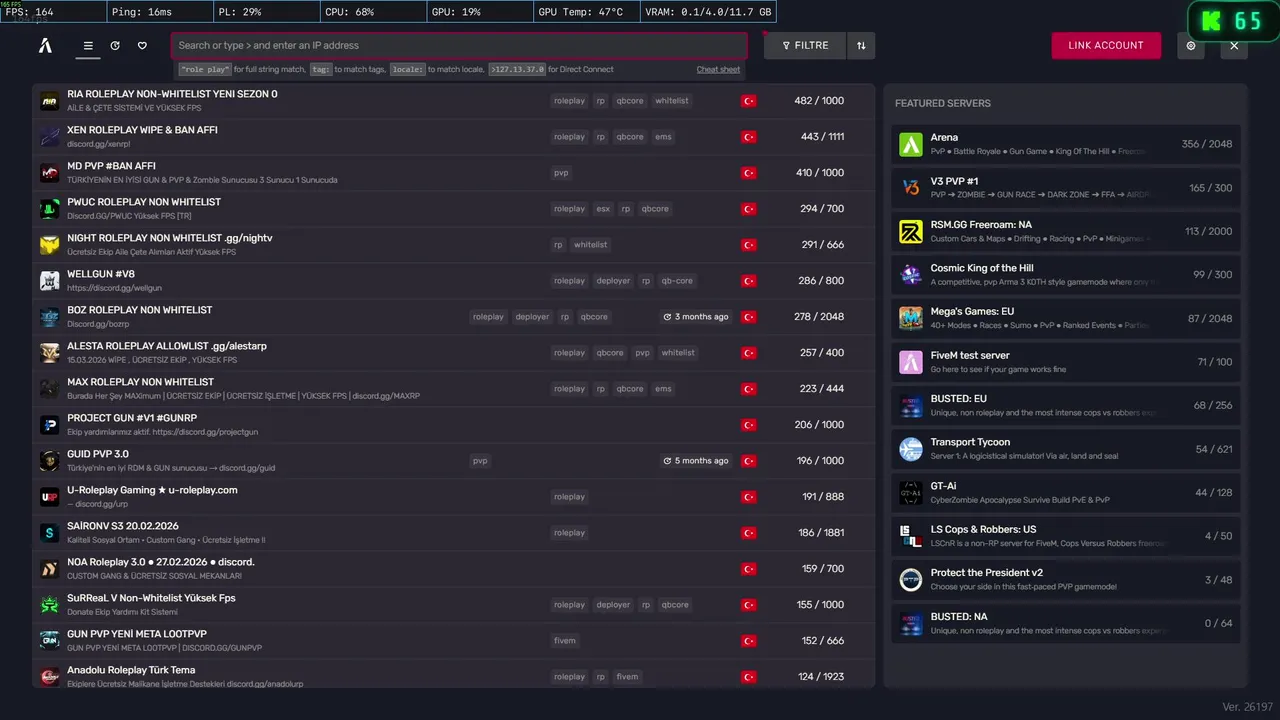Viewport: 1280px width, 720px height.
Task: Click BOZ ROLEPLAY server icon
Action: click(x=50, y=317)
